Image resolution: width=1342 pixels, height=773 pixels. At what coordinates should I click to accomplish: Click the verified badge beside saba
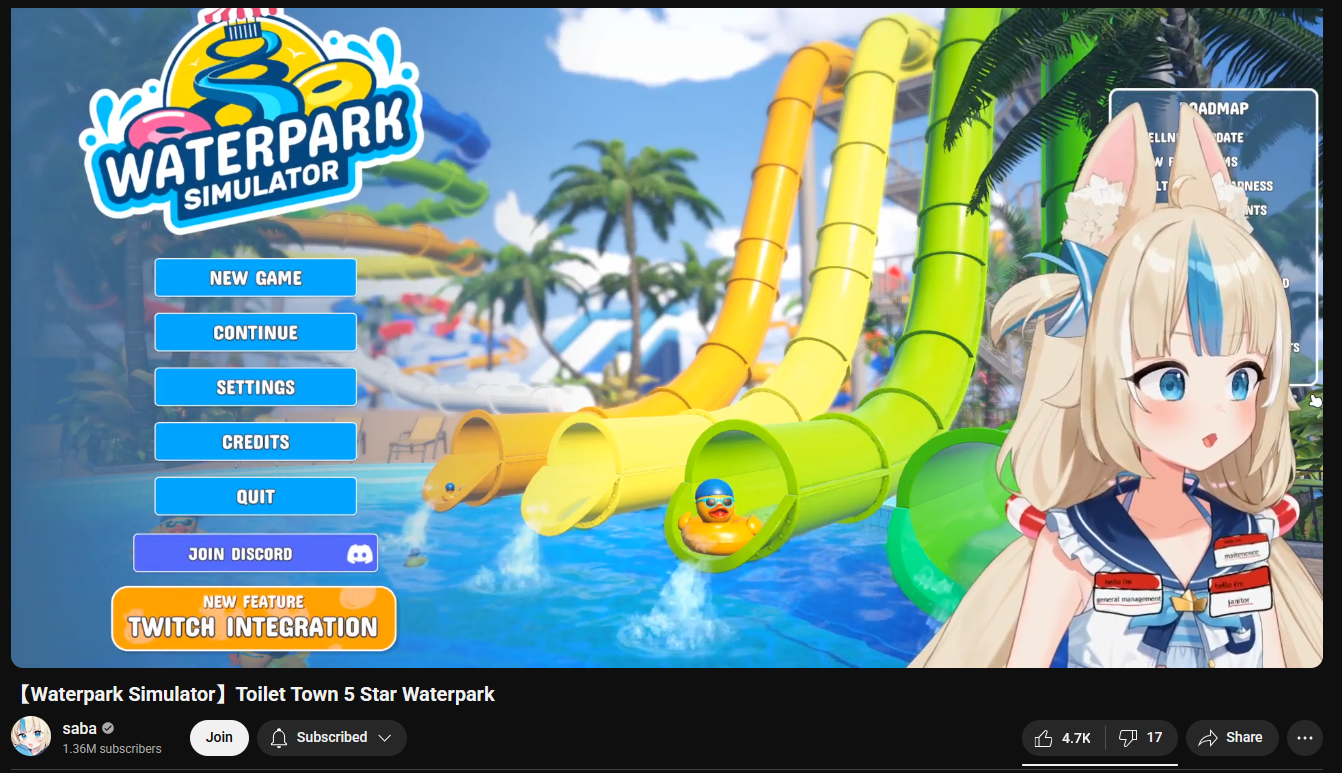point(108,728)
